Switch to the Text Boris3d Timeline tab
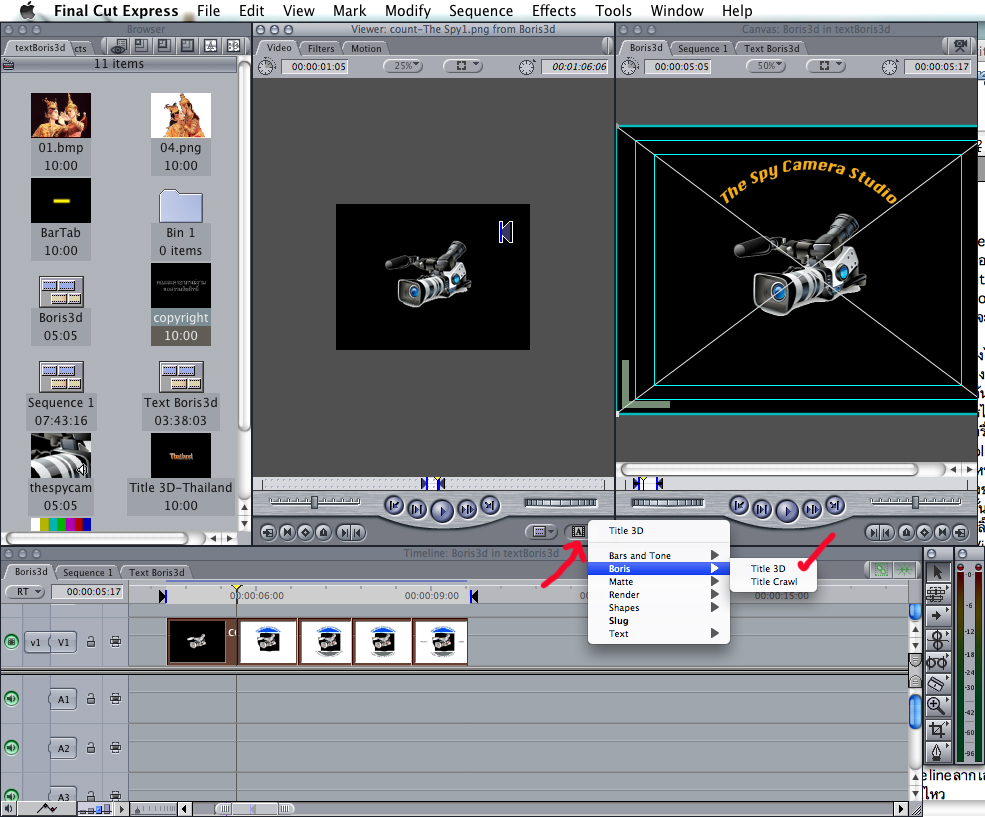The width and height of the screenshot is (985, 817). pyautogui.click(x=156, y=572)
